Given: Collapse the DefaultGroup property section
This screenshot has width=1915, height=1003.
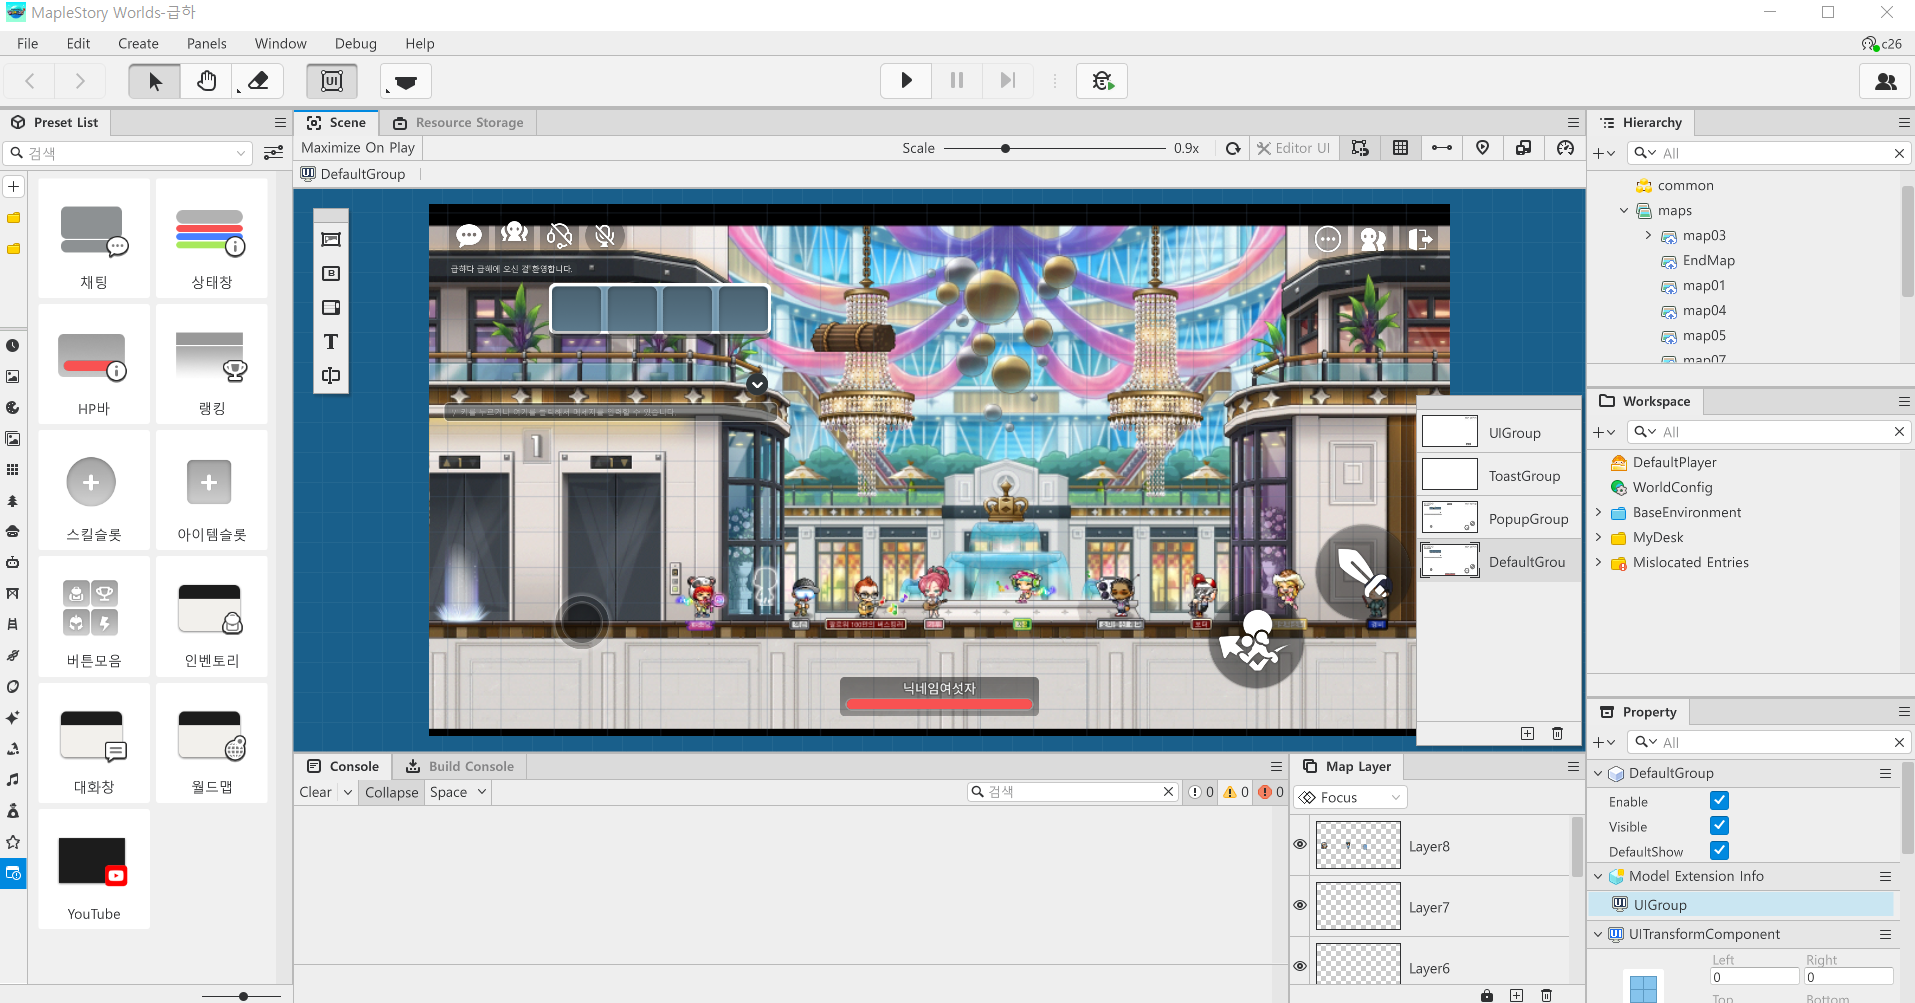Looking at the screenshot, I should coord(1598,774).
